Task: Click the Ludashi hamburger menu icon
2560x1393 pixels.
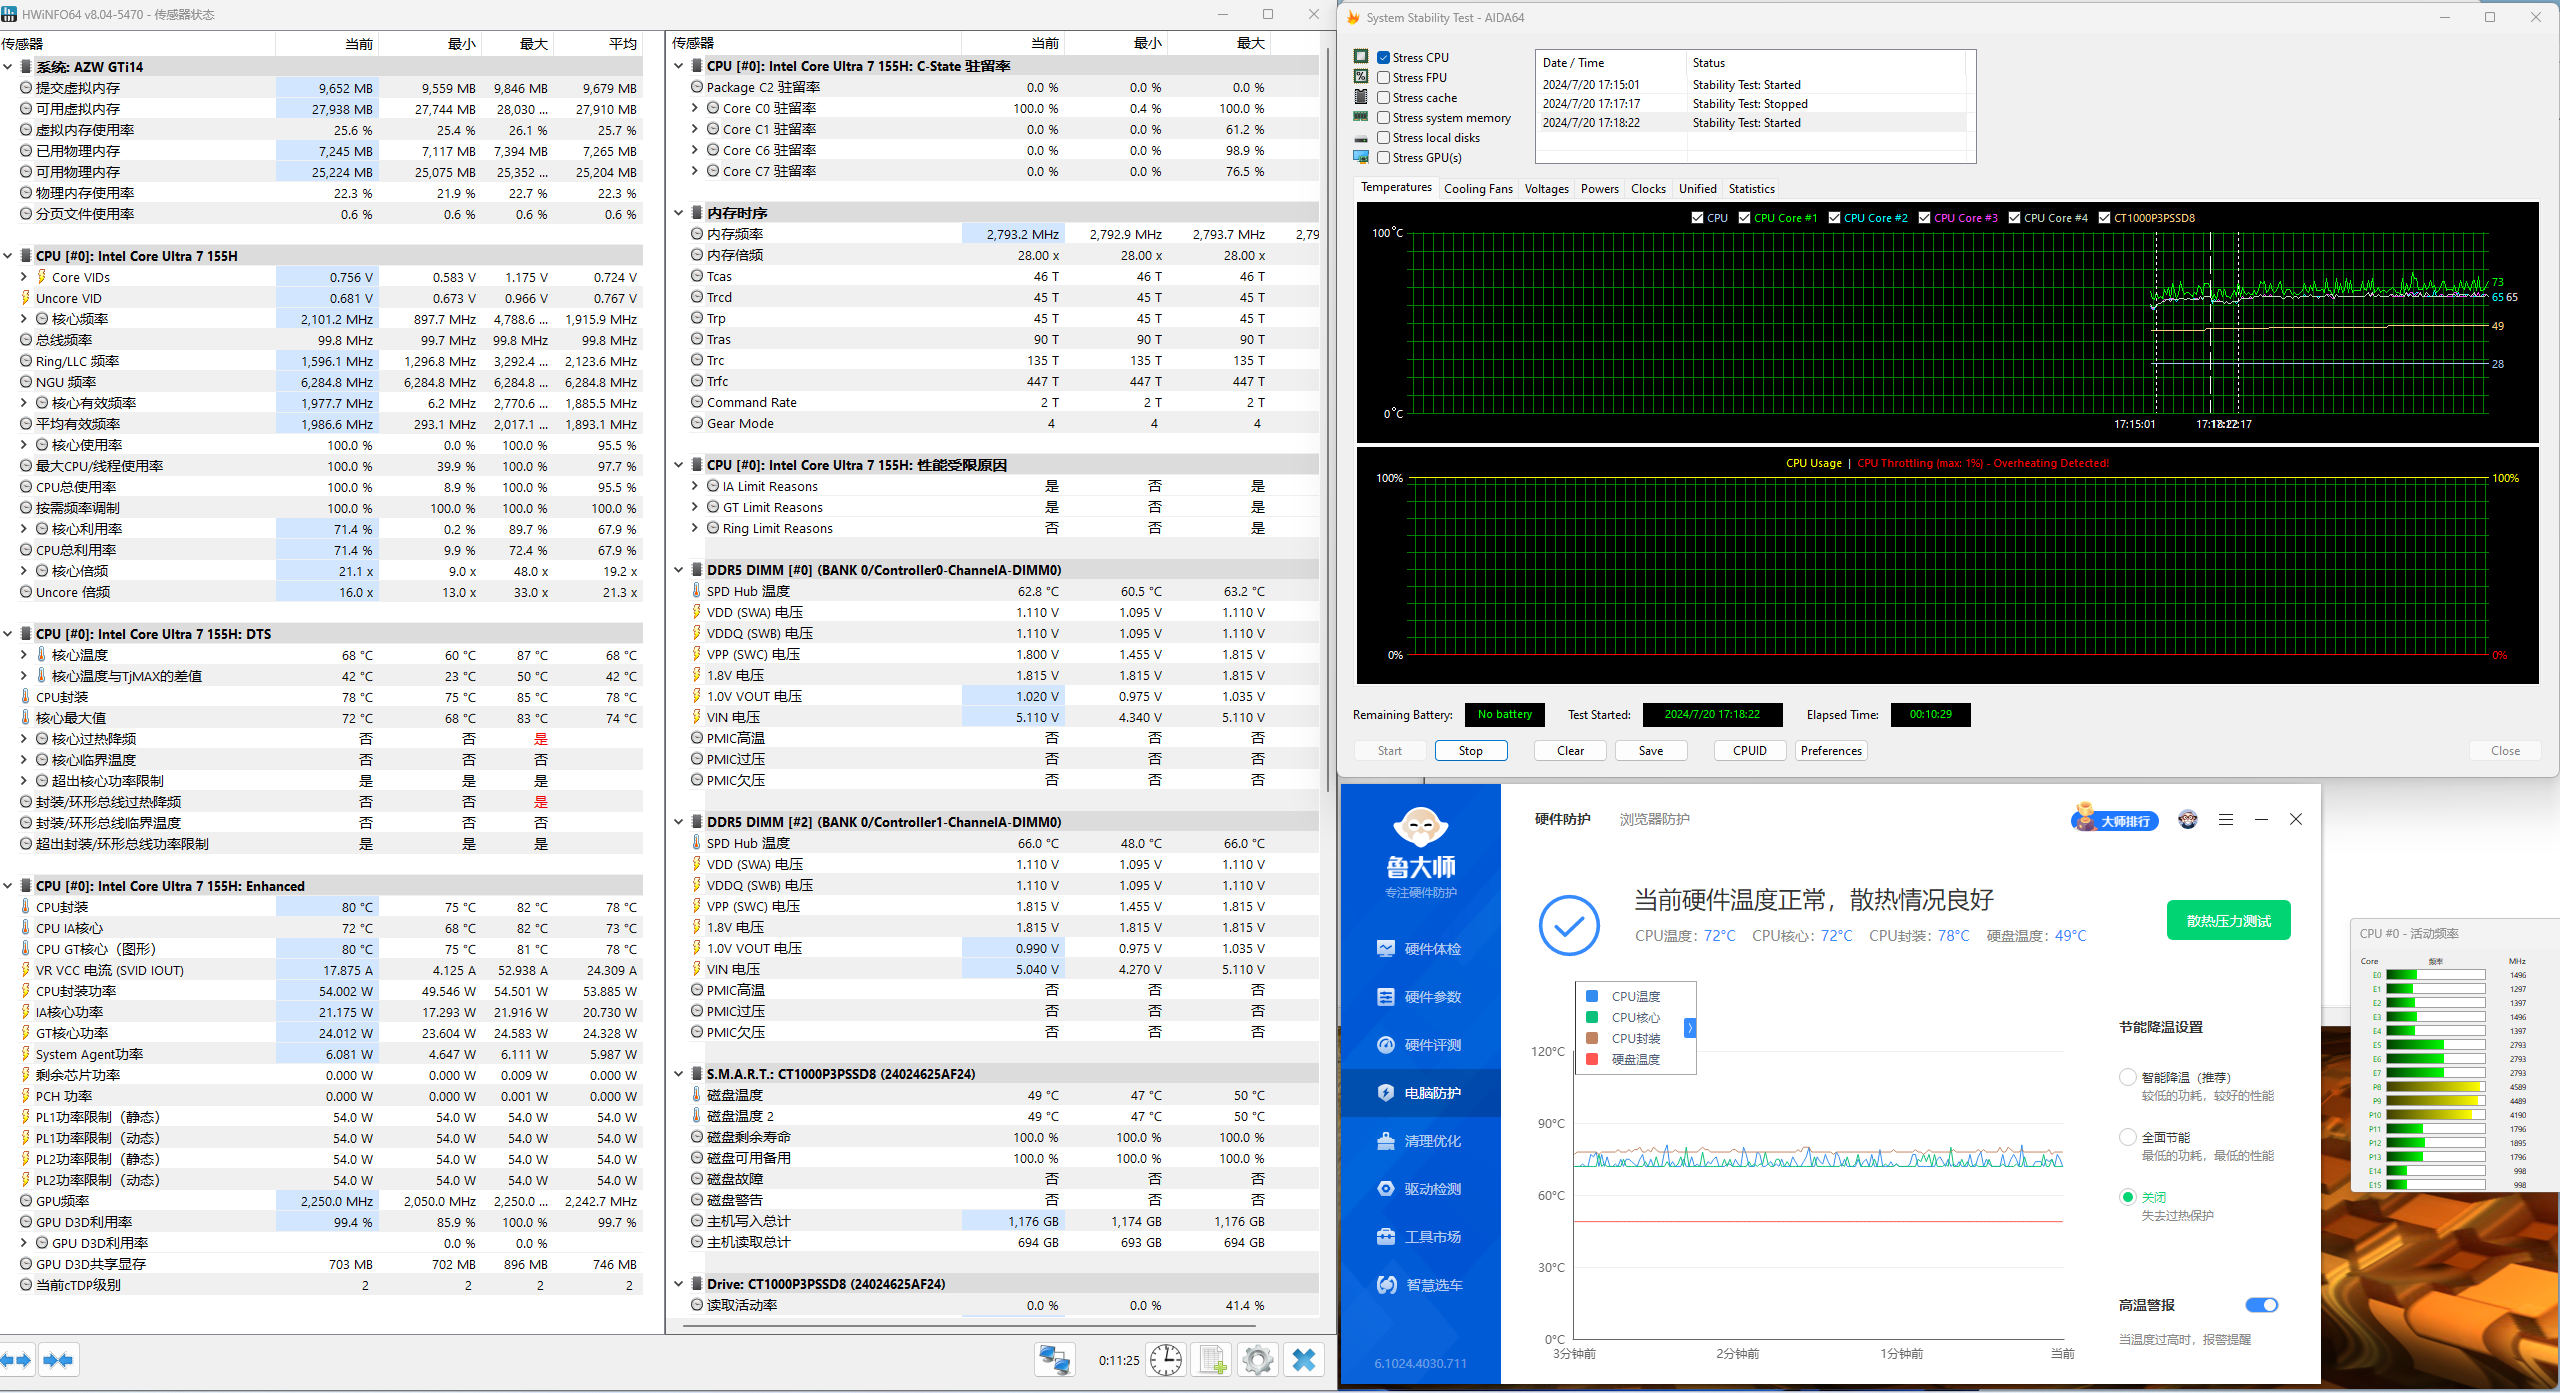Action: tap(2226, 820)
